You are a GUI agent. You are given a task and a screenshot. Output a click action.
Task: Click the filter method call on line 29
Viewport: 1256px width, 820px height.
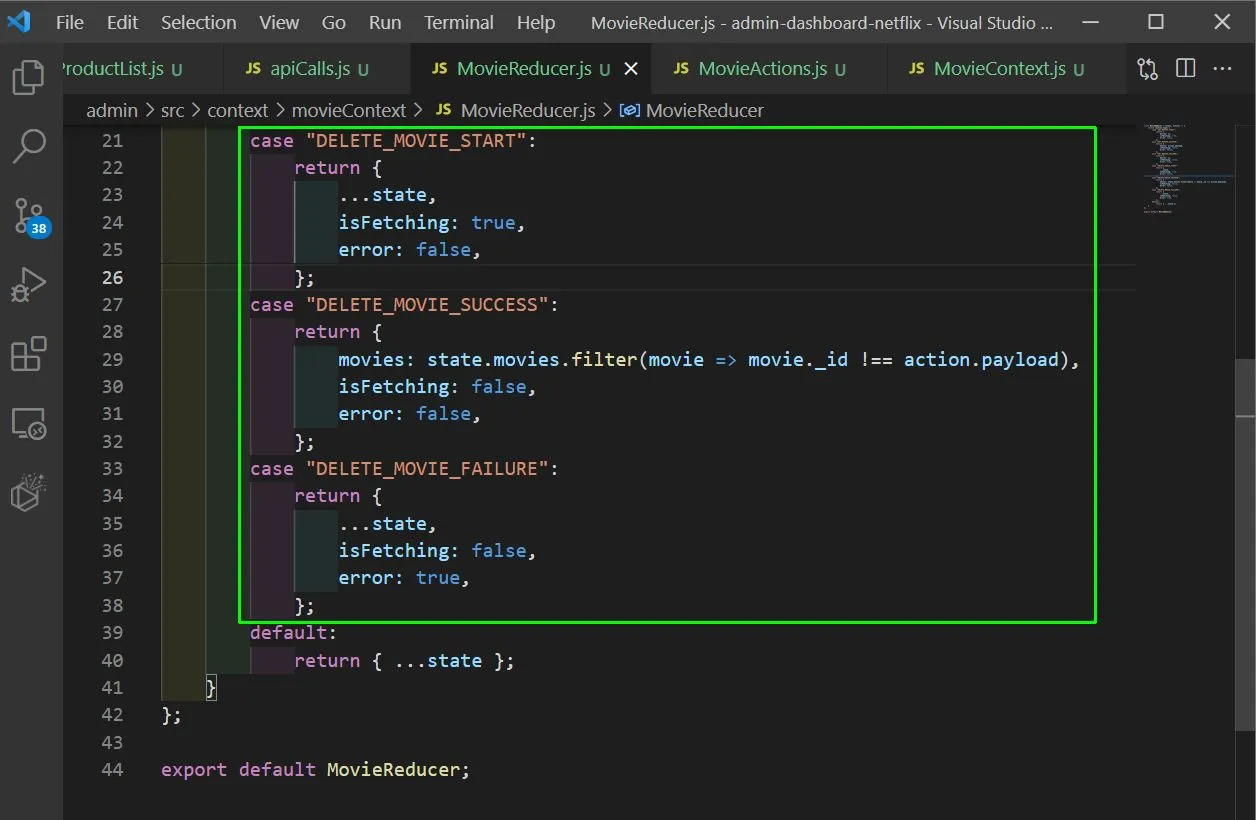(x=605, y=359)
